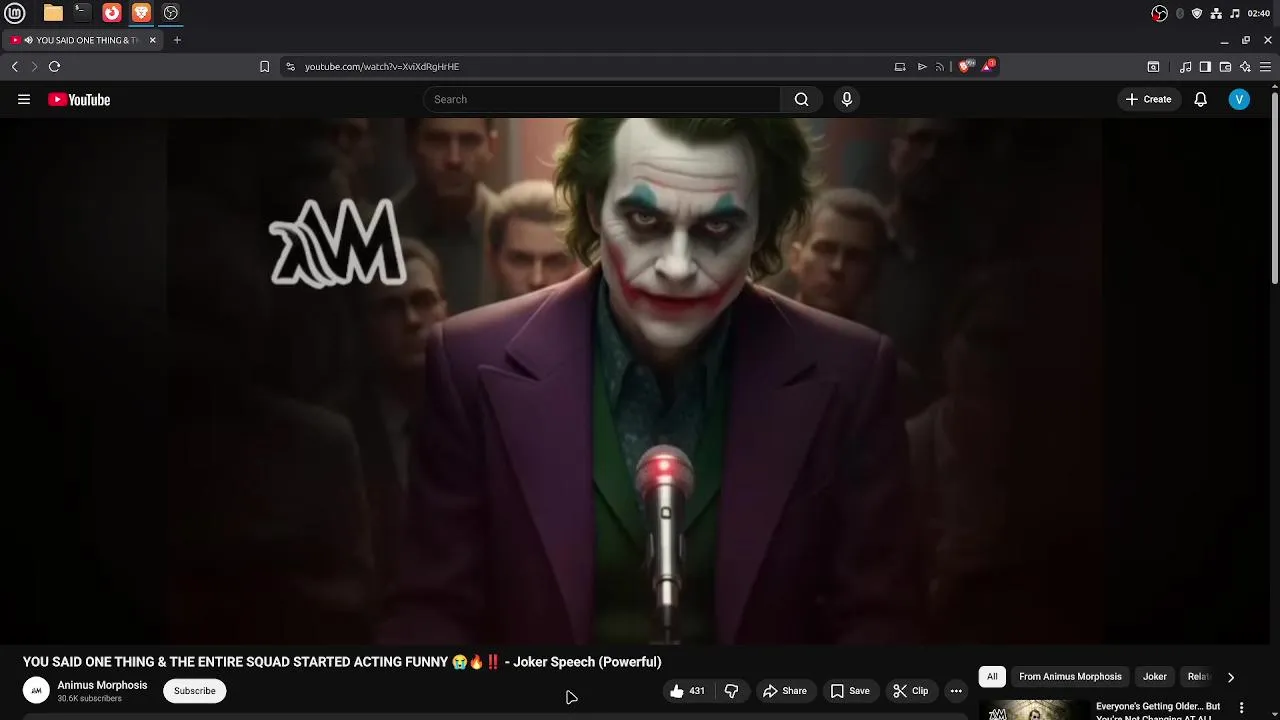Open the Animus Morphosis channel name link
1280x720 pixels.
102,685
